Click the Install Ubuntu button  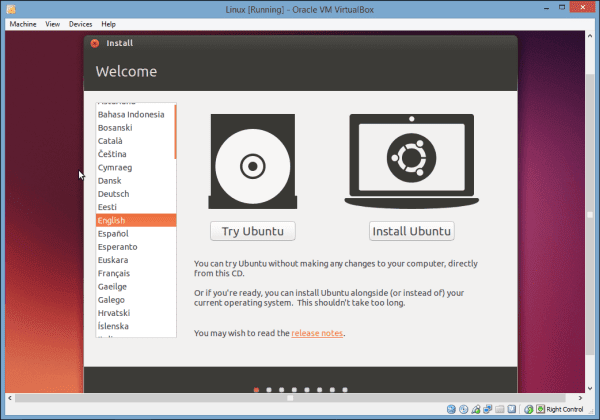412,231
